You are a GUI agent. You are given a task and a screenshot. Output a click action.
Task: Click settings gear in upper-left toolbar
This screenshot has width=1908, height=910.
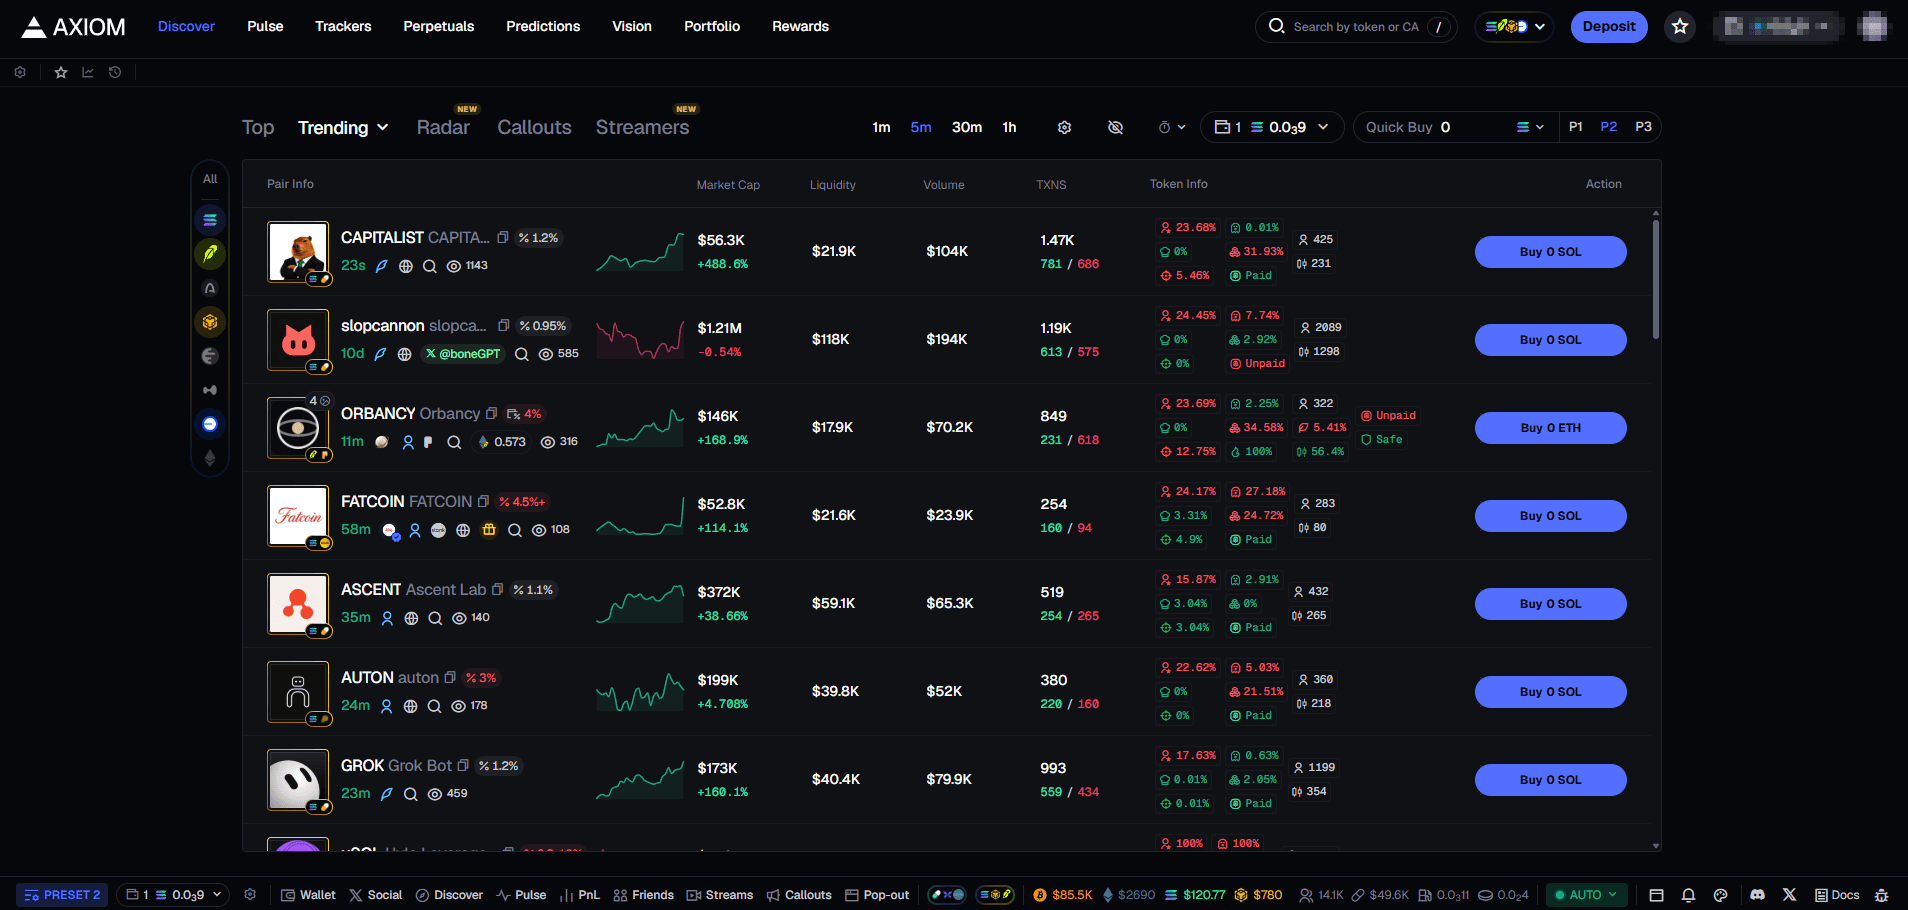[20, 72]
